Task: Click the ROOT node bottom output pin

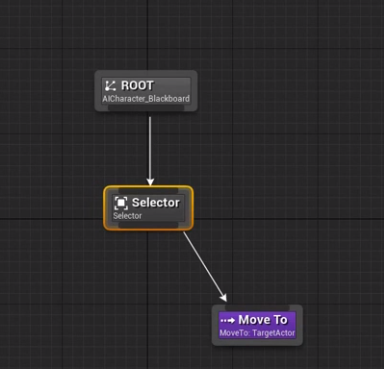Action: tap(146, 108)
